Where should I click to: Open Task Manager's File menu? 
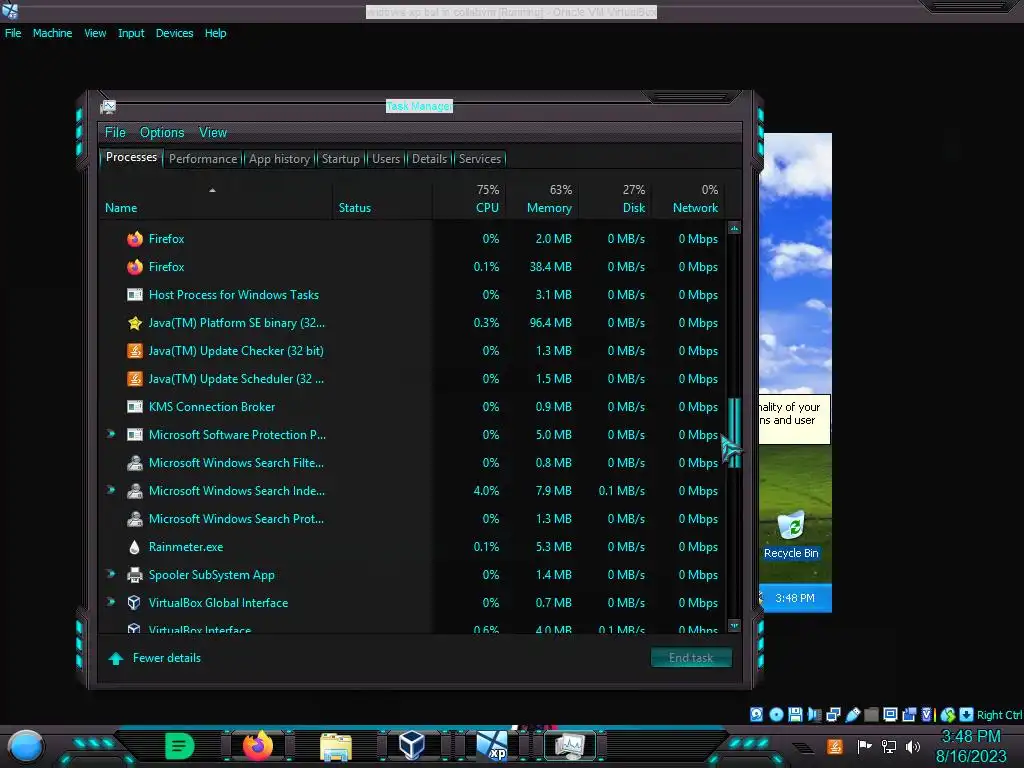tap(115, 133)
